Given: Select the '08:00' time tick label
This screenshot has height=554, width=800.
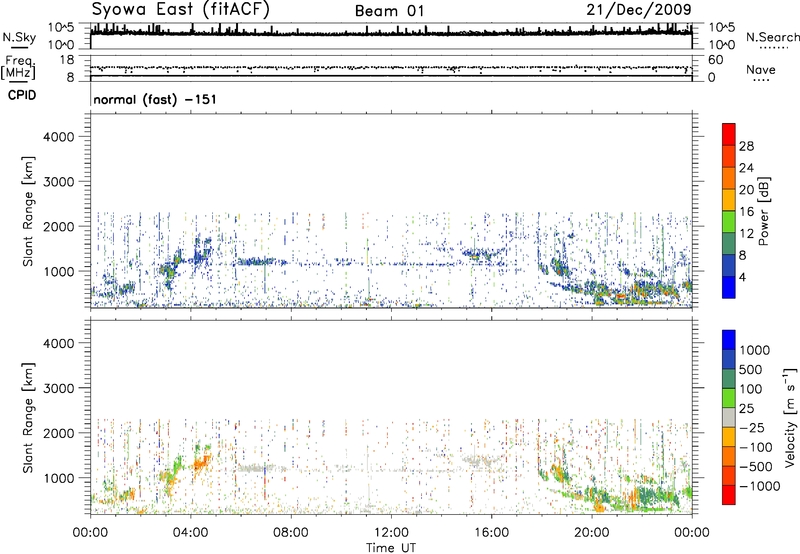Looking at the screenshot, I should click(291, 533).
